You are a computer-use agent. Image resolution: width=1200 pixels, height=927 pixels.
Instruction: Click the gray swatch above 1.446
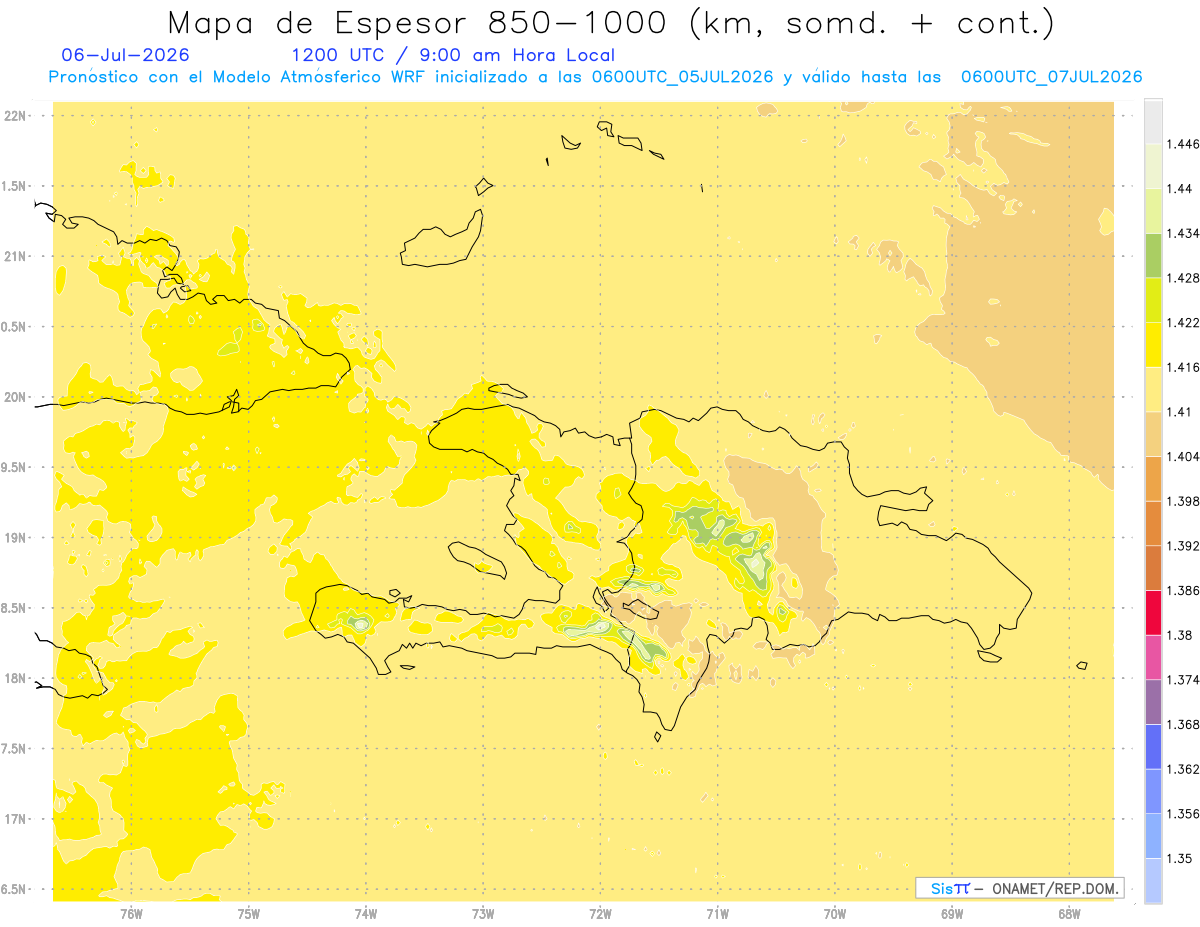click(1153, 121)
